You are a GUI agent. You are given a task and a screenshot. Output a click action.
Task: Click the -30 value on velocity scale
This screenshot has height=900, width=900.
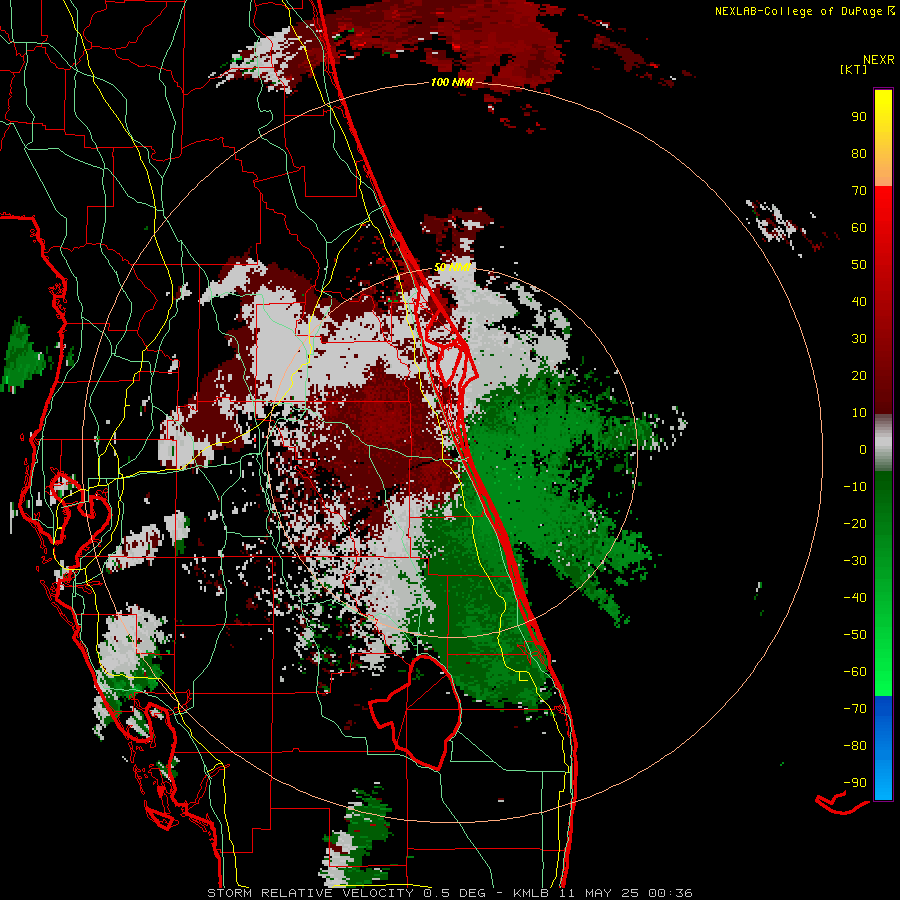(x=855, y=561)
